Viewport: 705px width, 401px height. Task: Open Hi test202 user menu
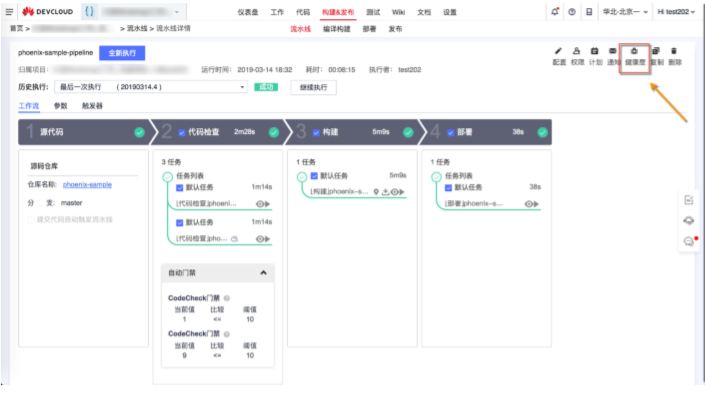(676, 12)
